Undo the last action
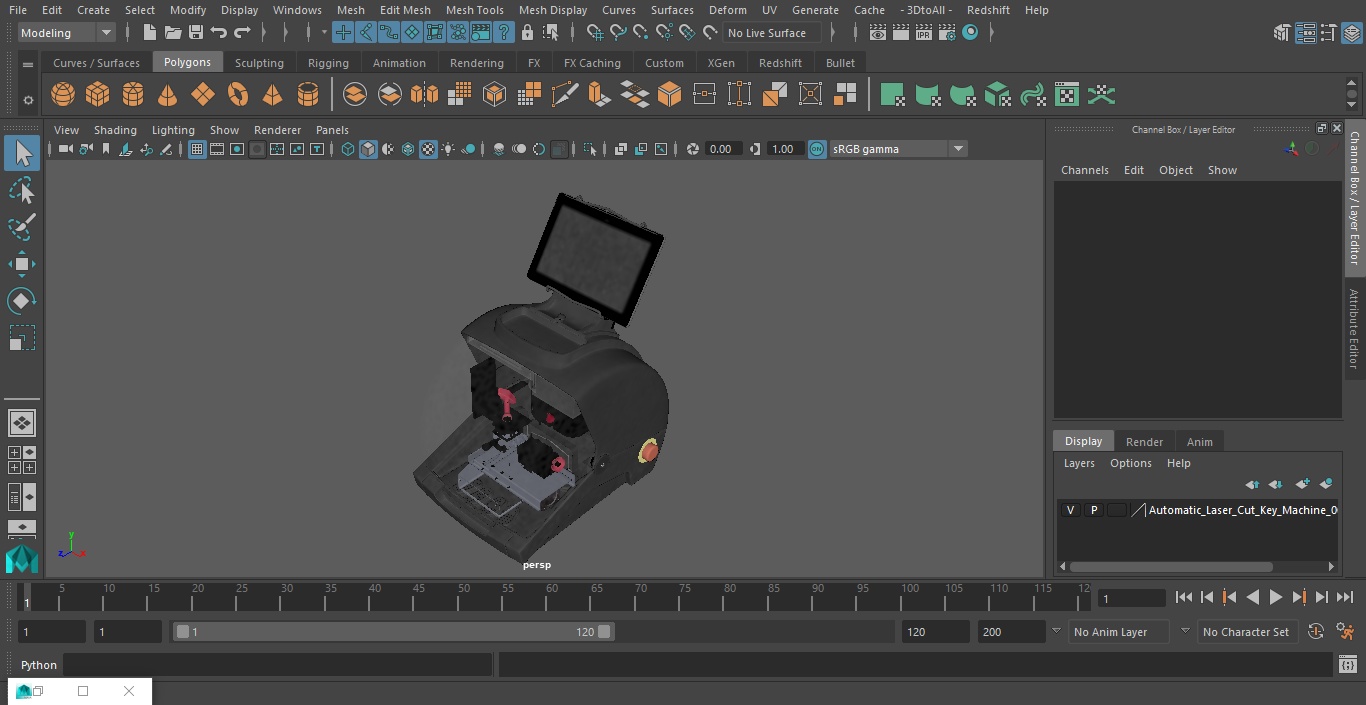 tap(219, 33)
